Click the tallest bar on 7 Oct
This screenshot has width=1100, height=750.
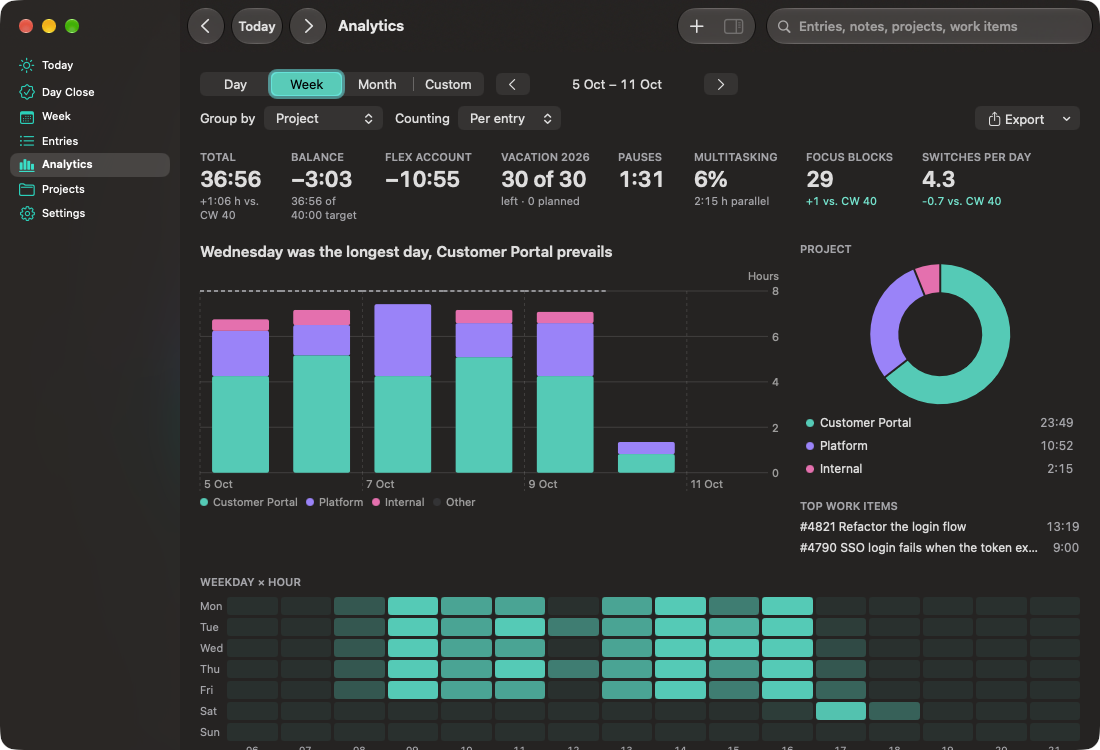[x=403, y=389]
